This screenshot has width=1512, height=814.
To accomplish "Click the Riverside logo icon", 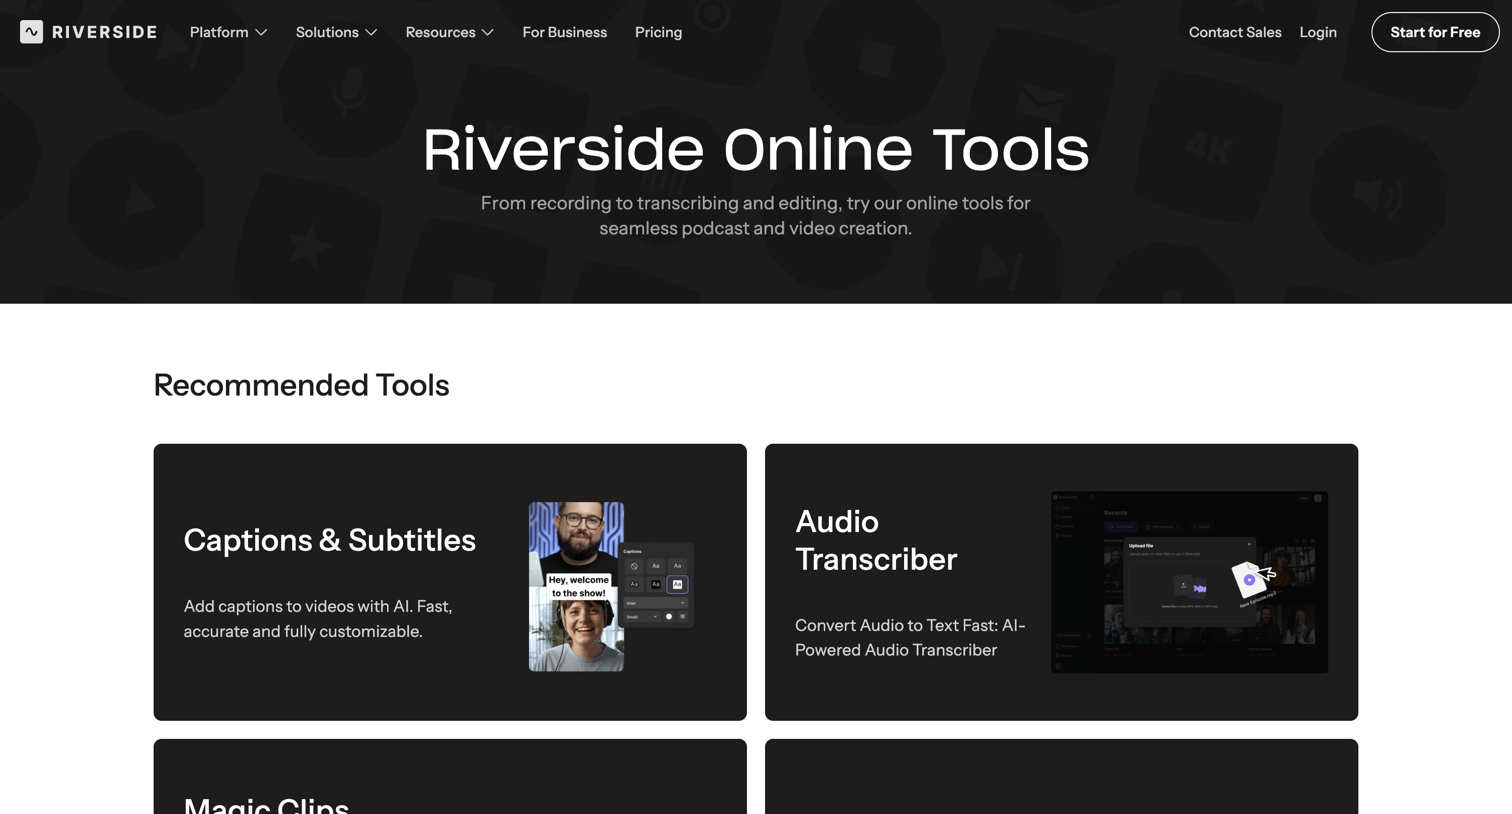I will click(31, 32).
